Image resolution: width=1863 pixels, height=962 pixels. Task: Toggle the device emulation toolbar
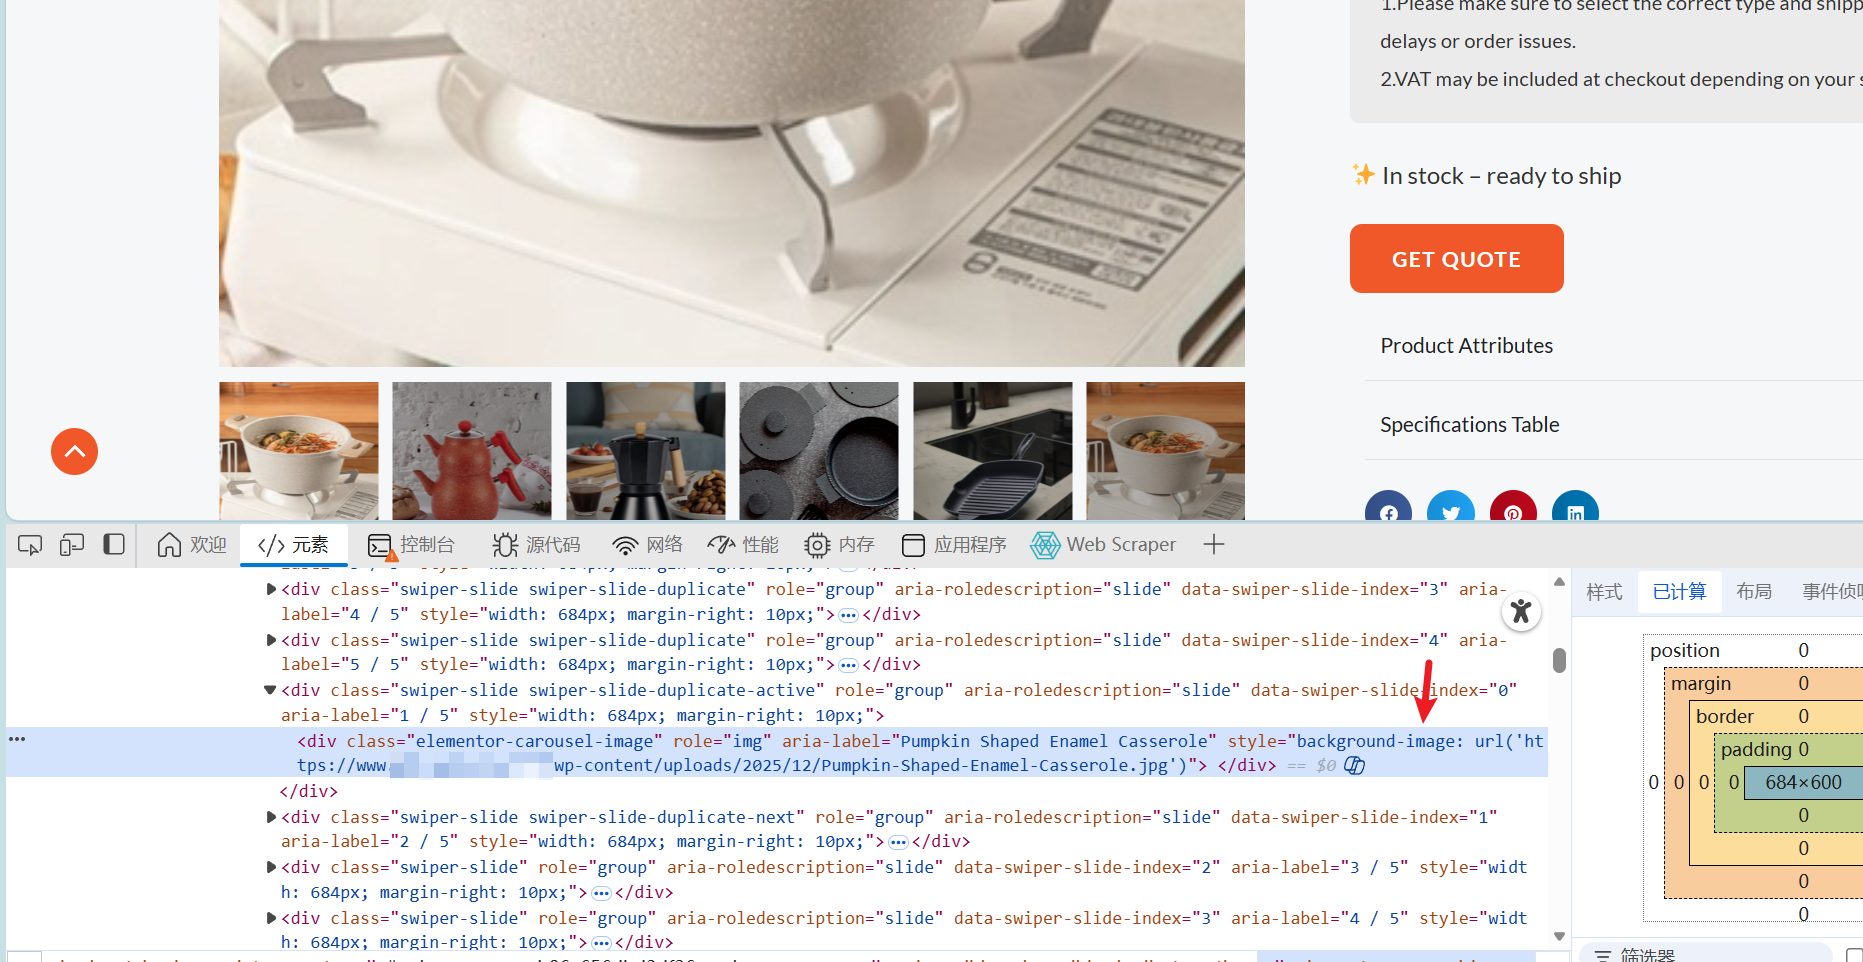click(71, 544)
